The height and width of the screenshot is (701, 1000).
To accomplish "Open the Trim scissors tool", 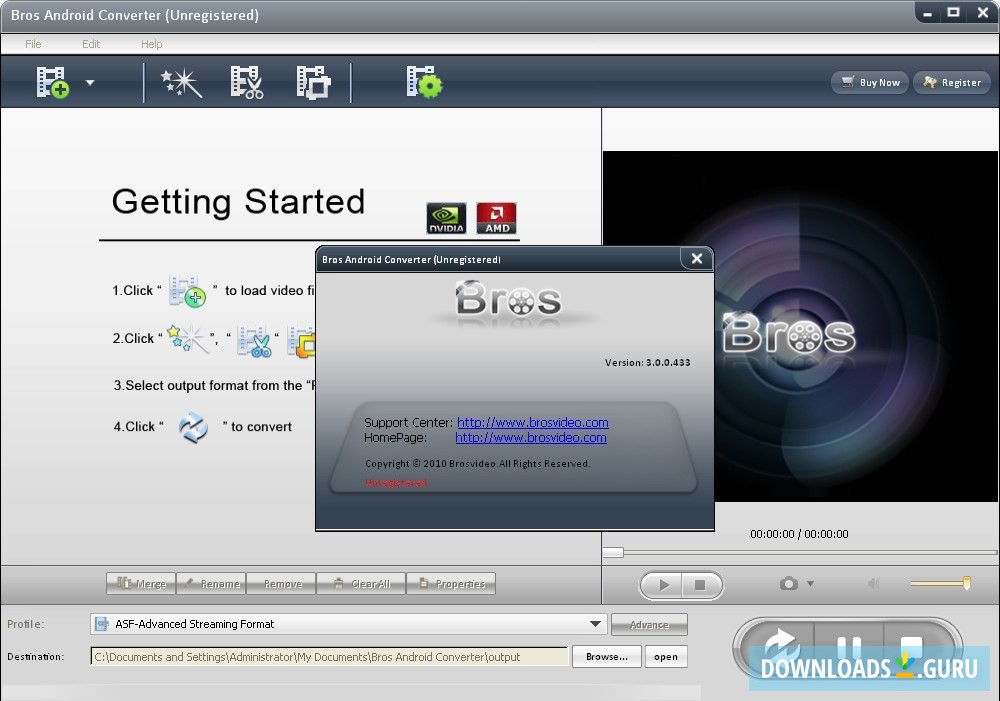I will [247, 82].
